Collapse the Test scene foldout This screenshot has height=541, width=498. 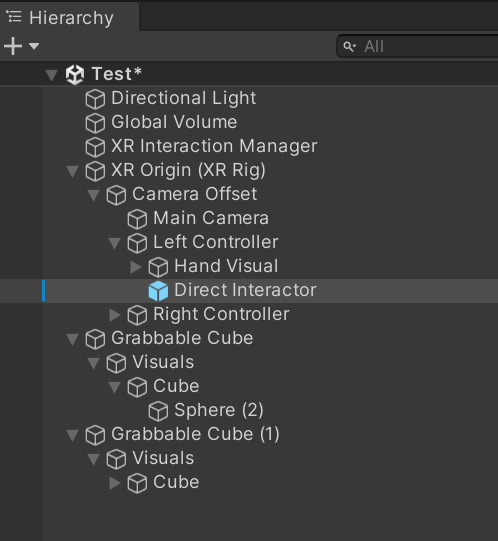pyautogui.click(x=51, y=75)
